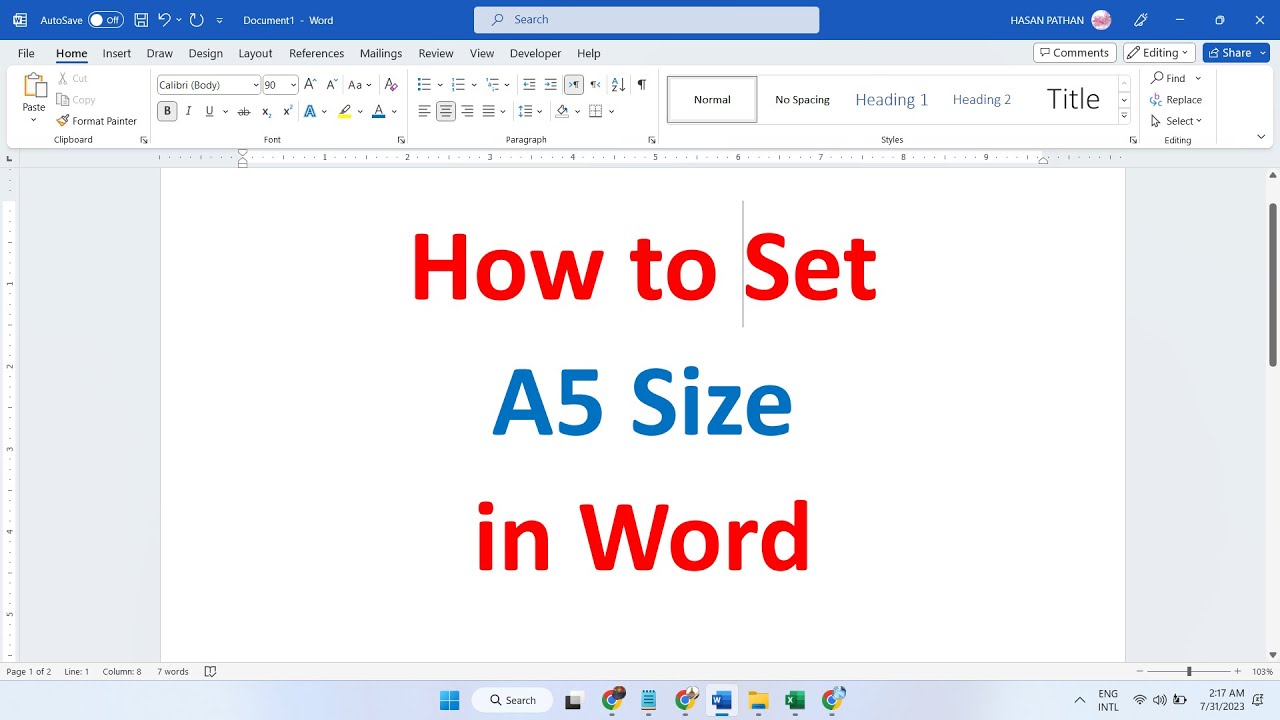Apply yellow text highlight color

tap(345, 111)
